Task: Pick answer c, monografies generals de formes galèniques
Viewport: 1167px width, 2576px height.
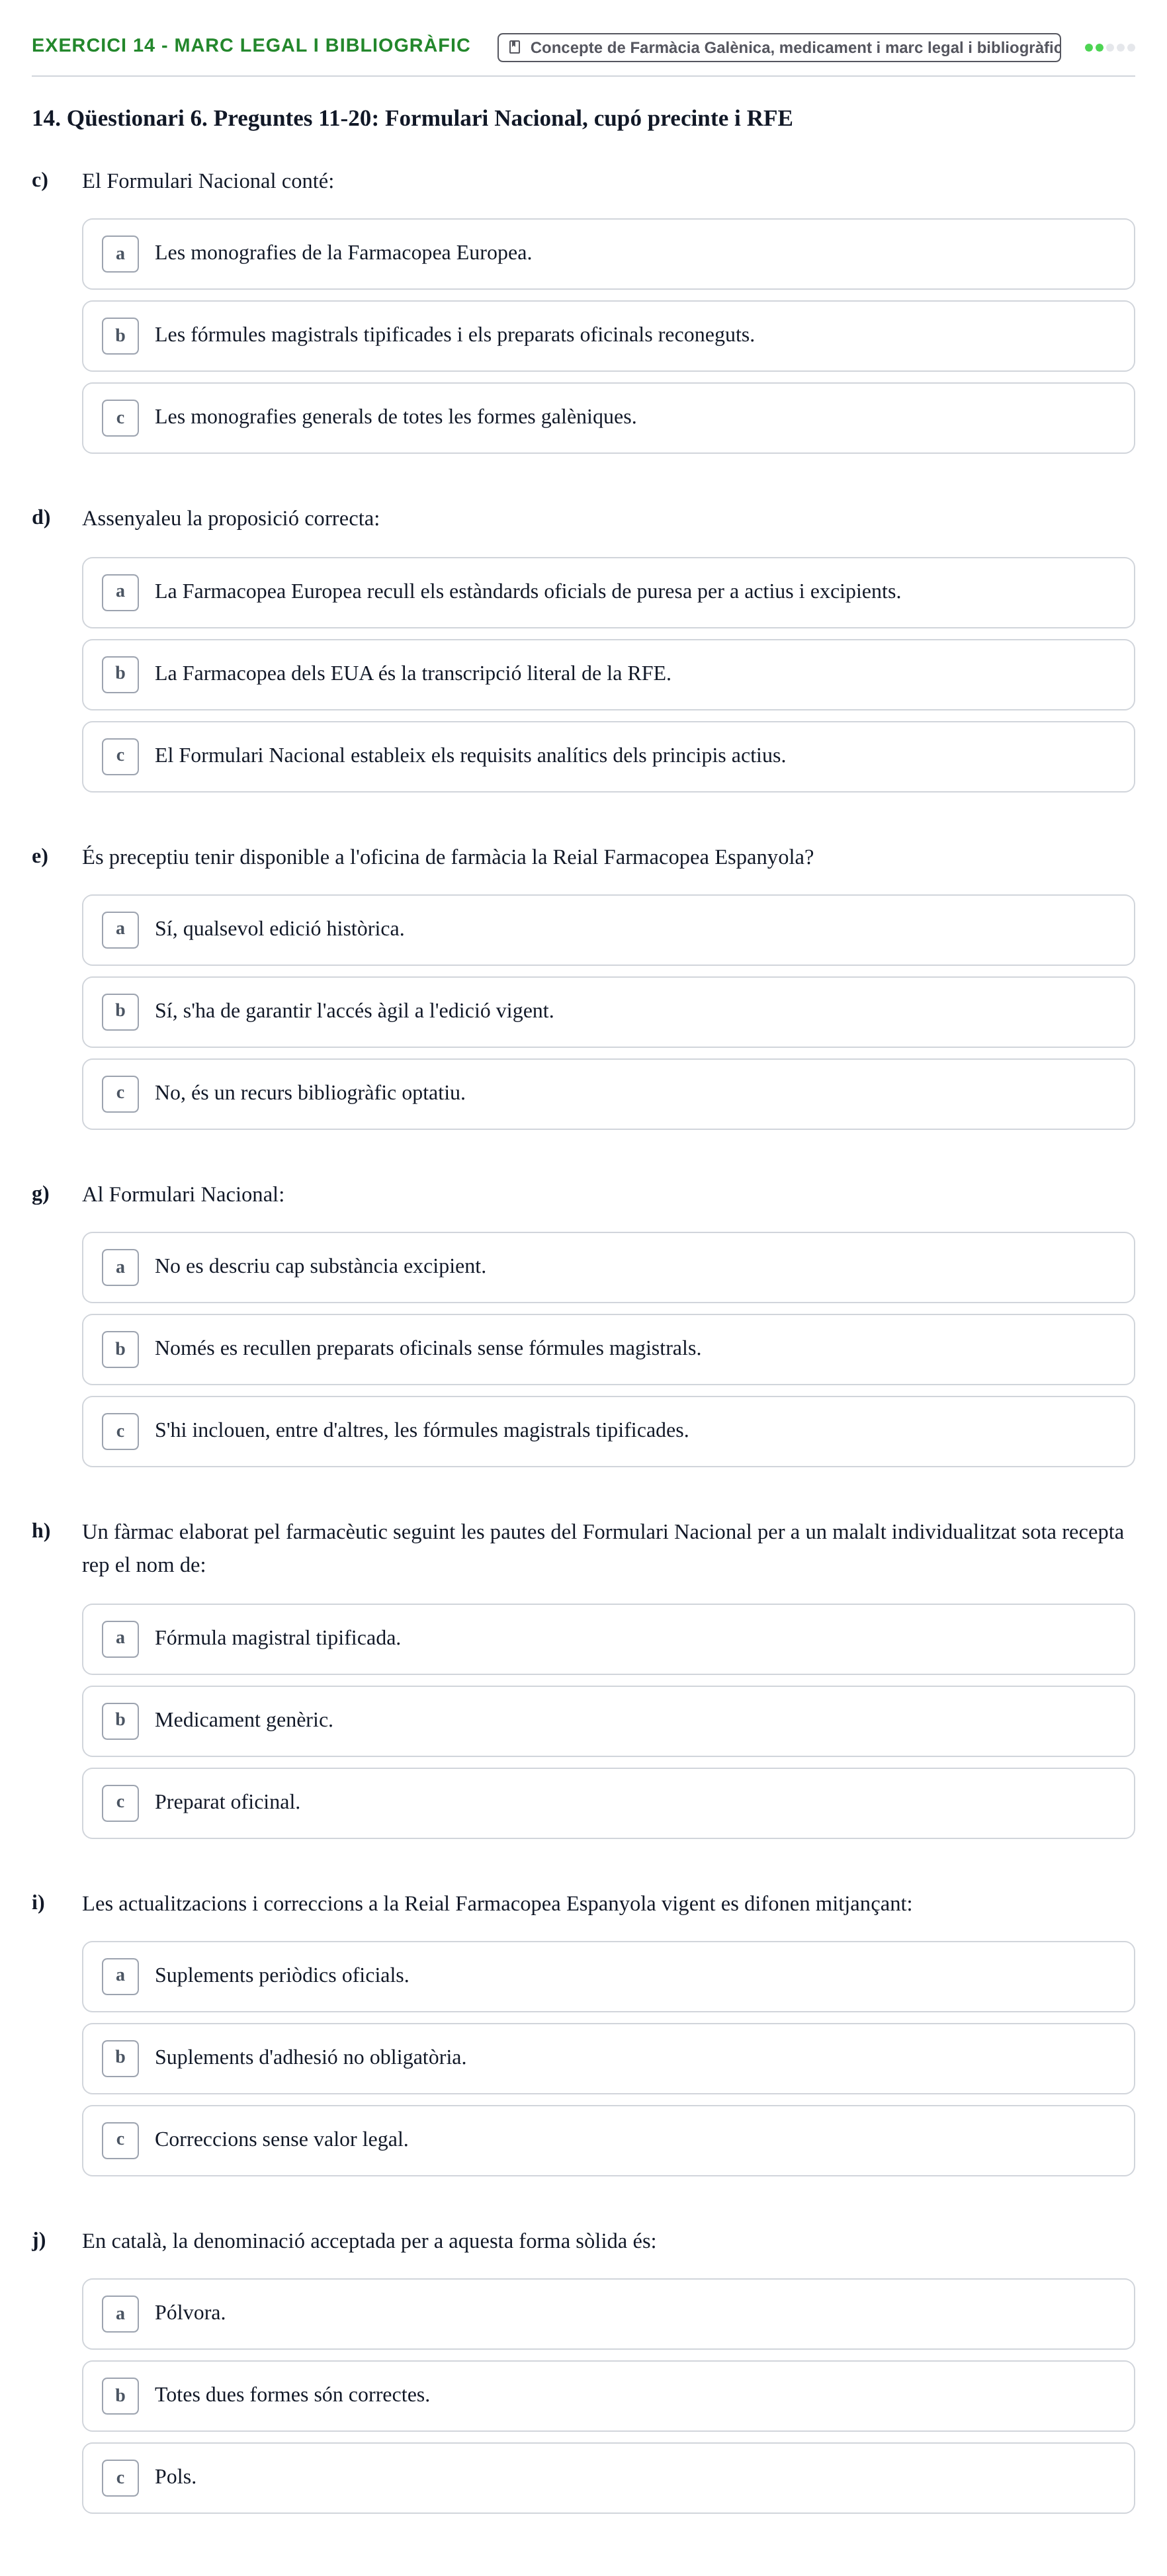Action: [608, 418]
